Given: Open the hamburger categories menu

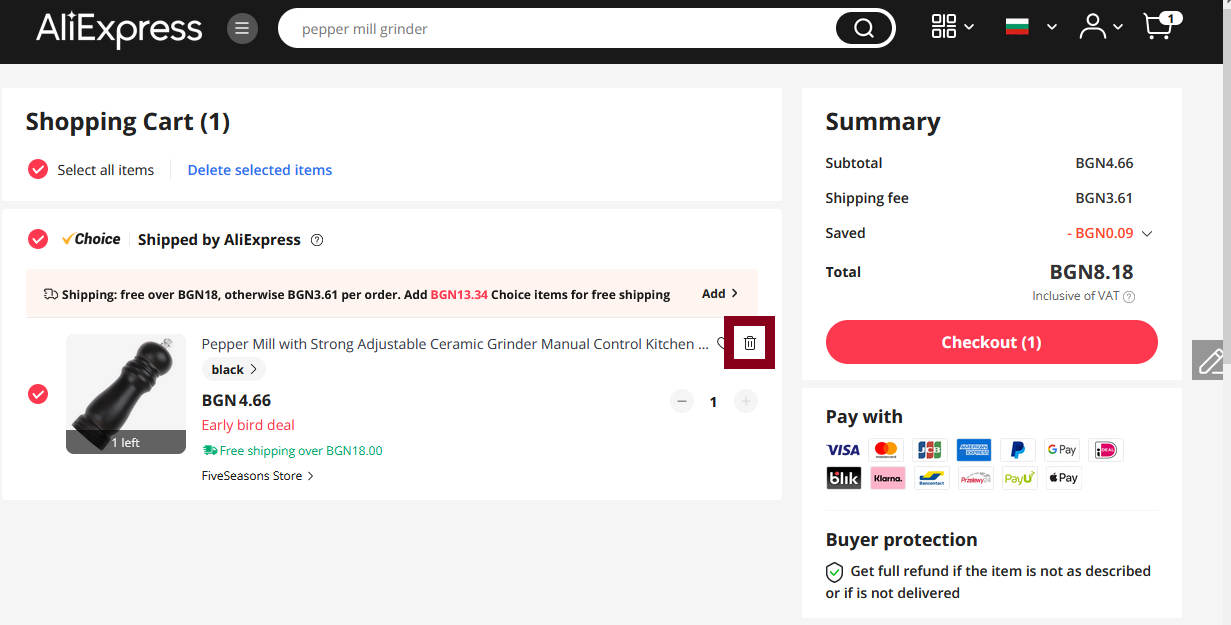Looking at the screenshot, I should coord(241,29).
